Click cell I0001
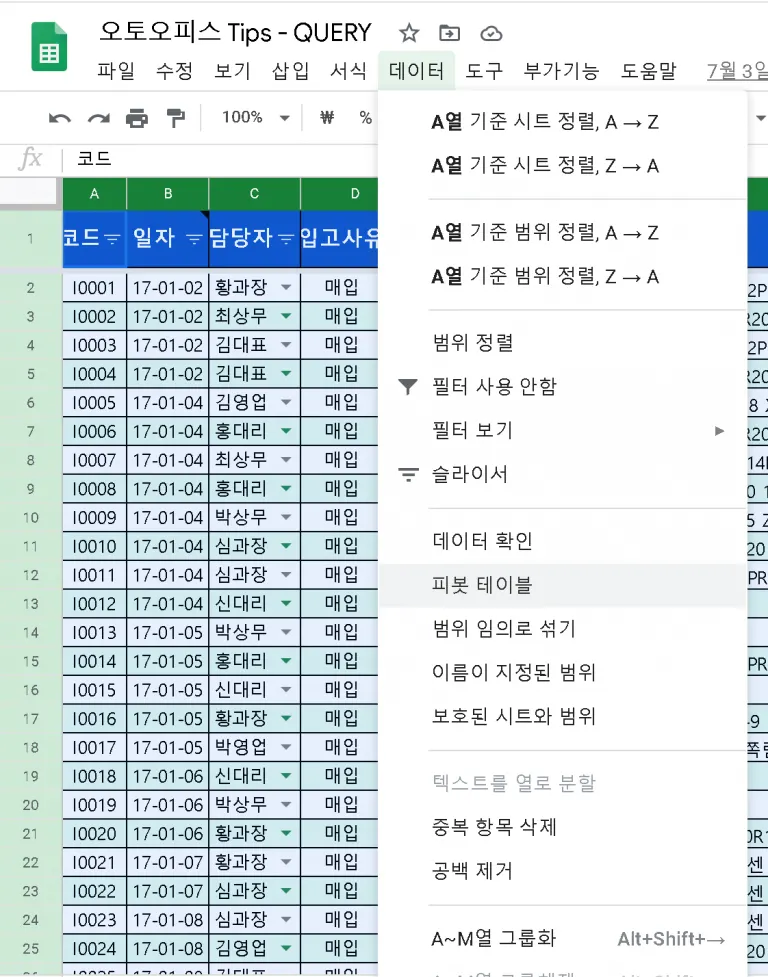 (94, 288)
